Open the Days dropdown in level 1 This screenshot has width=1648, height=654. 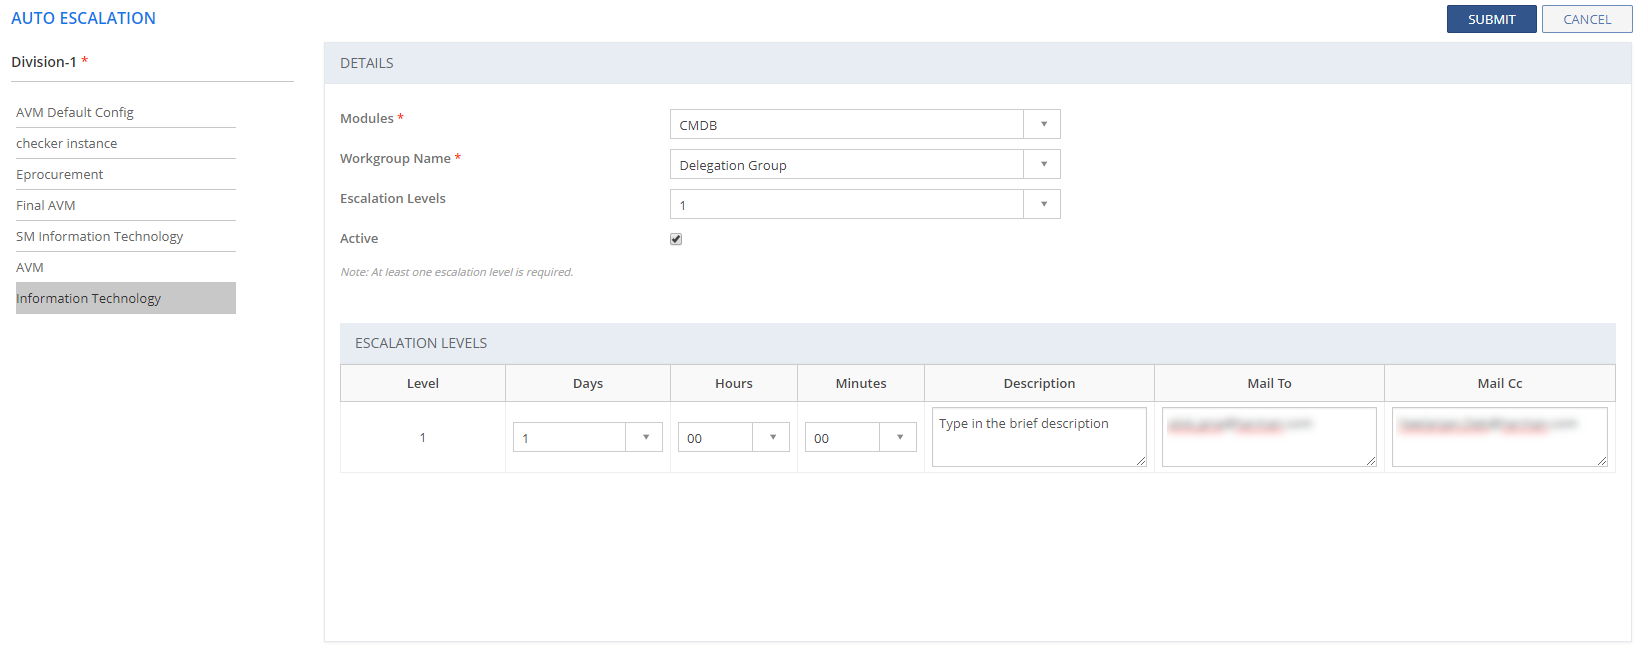click(x=587, y=438)
